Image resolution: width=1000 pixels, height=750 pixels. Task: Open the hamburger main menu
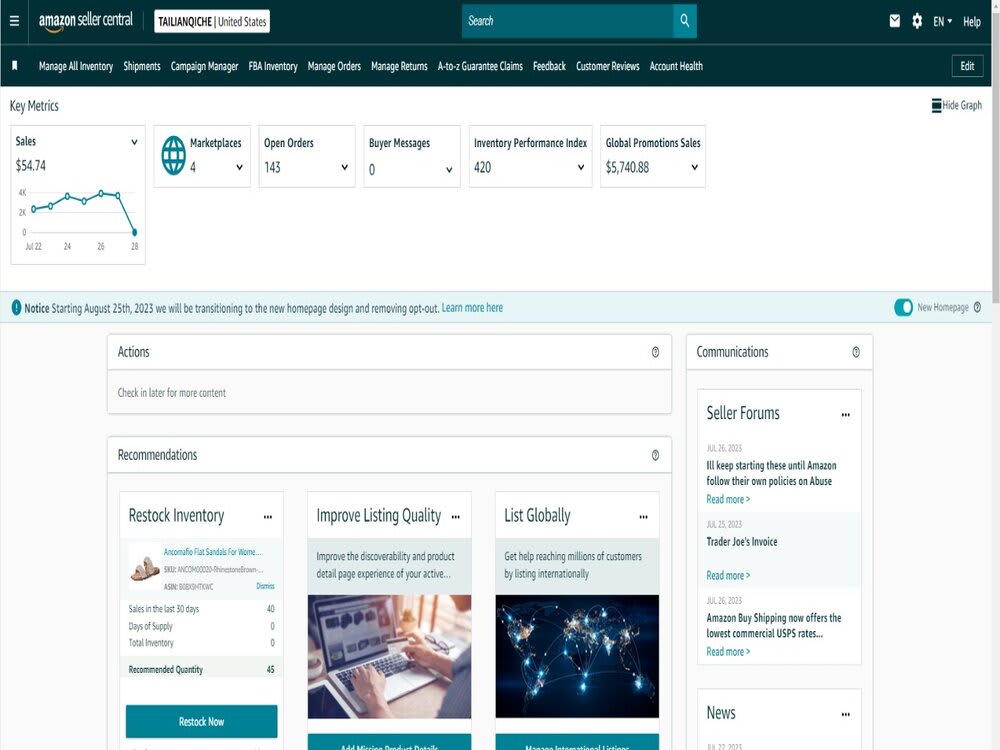click(14, 21)
